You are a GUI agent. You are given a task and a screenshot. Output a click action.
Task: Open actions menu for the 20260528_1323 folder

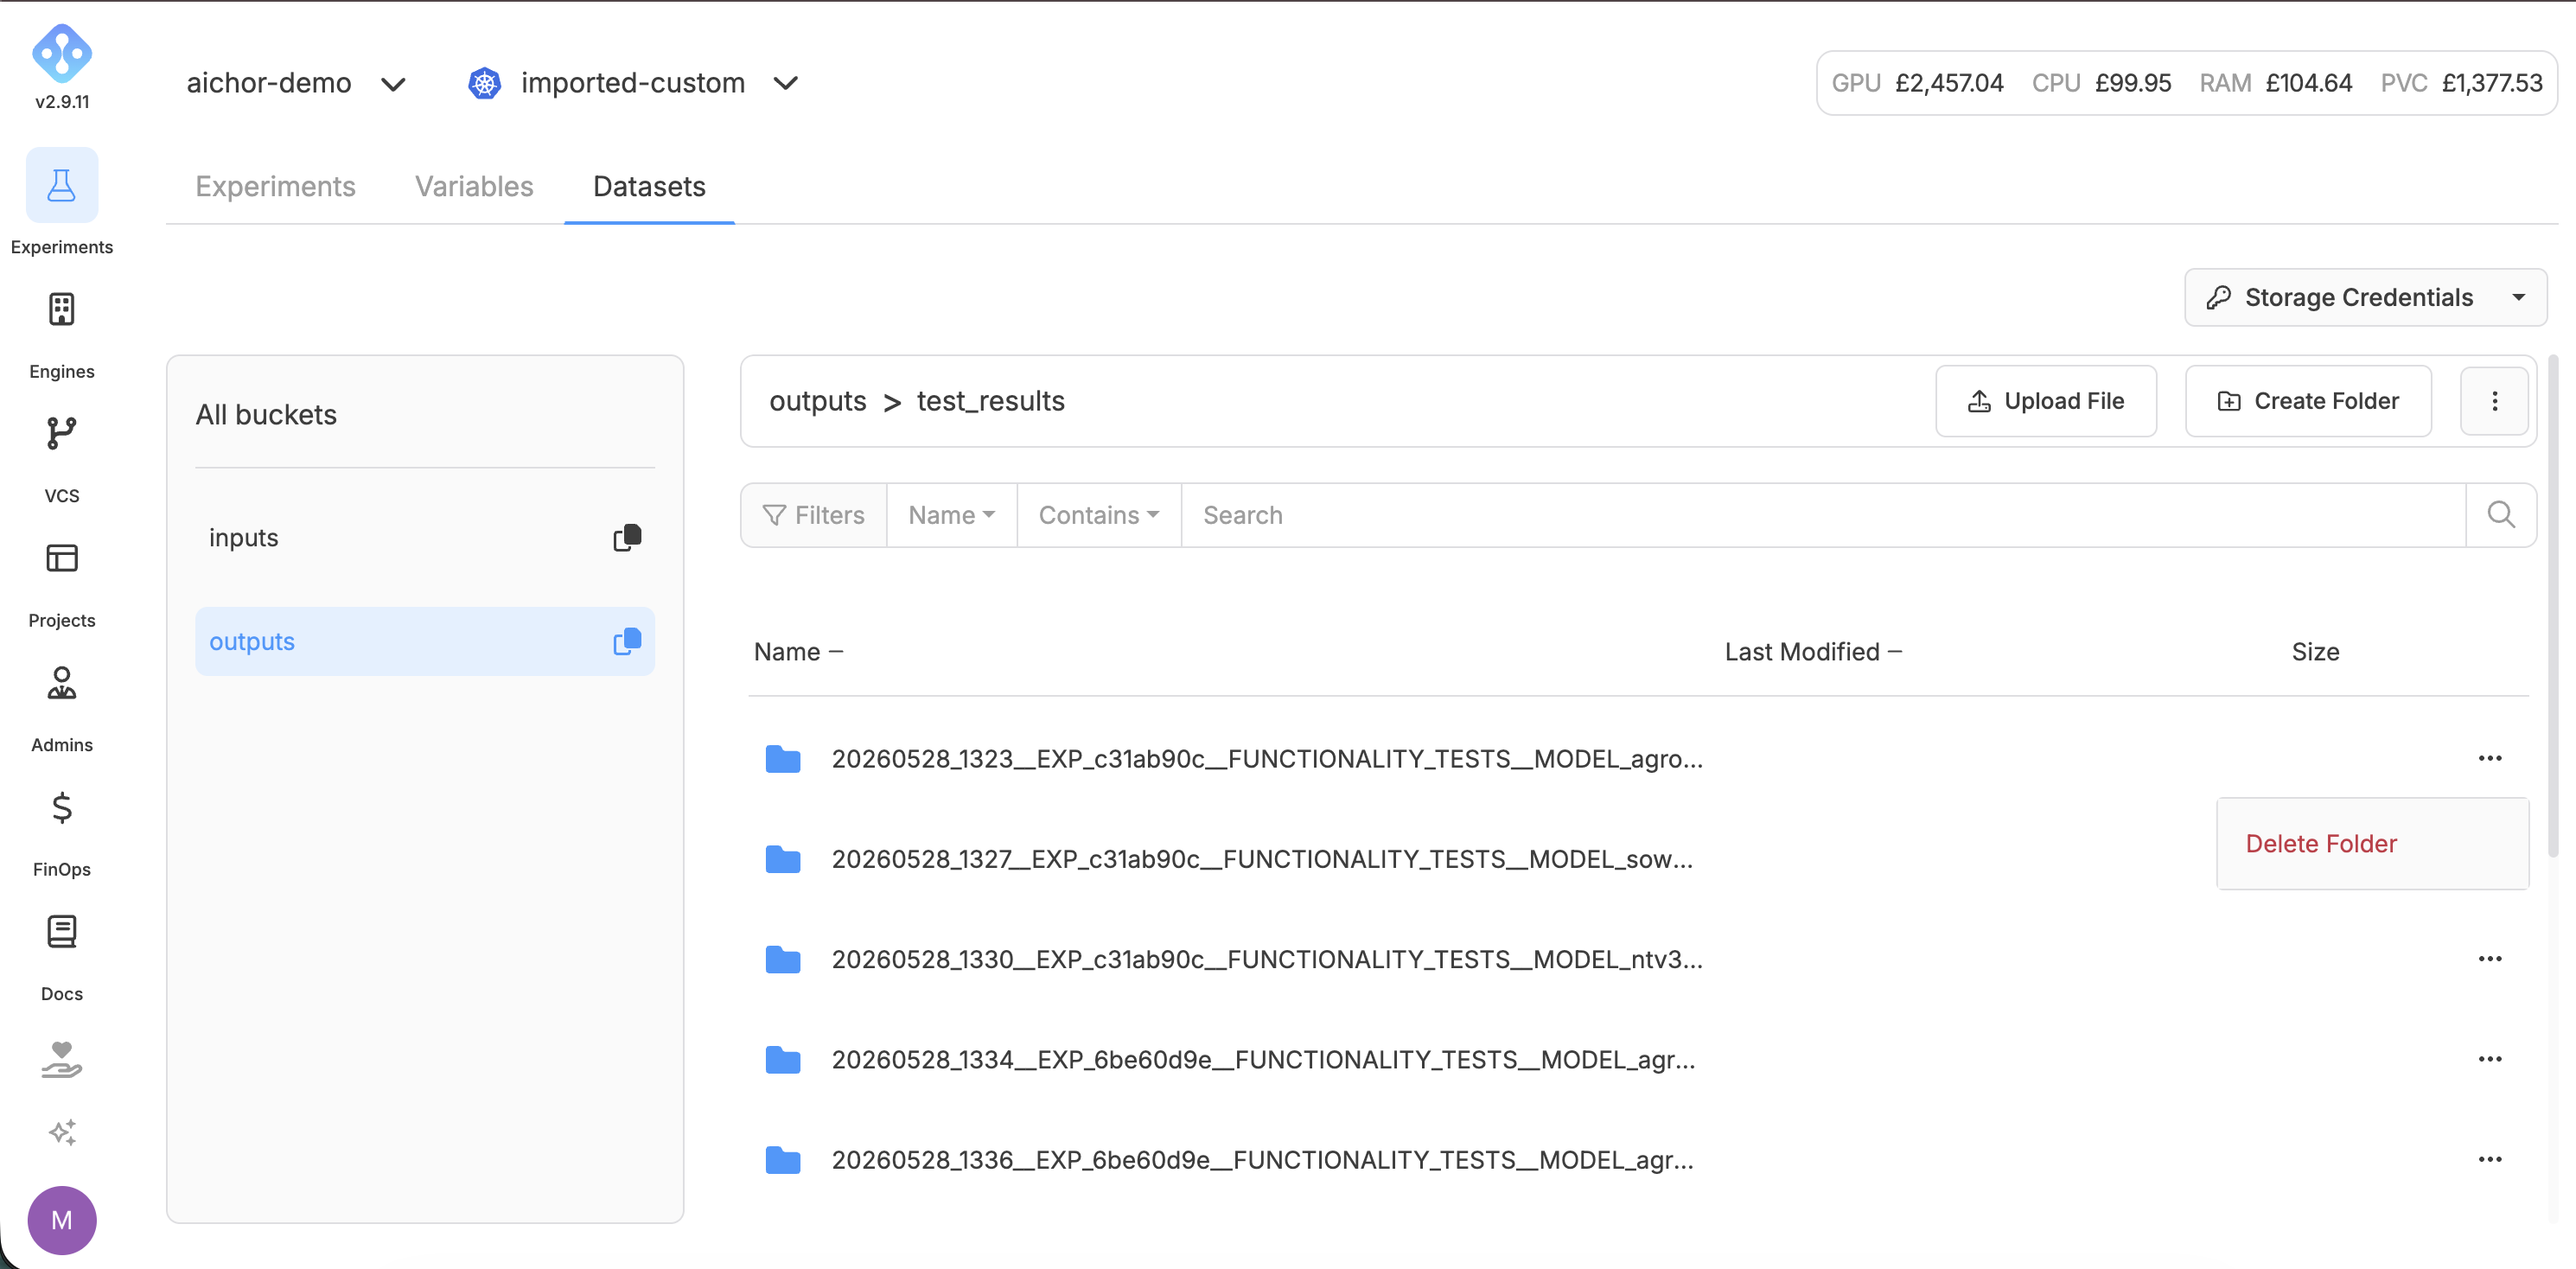tap(2490, 758)
